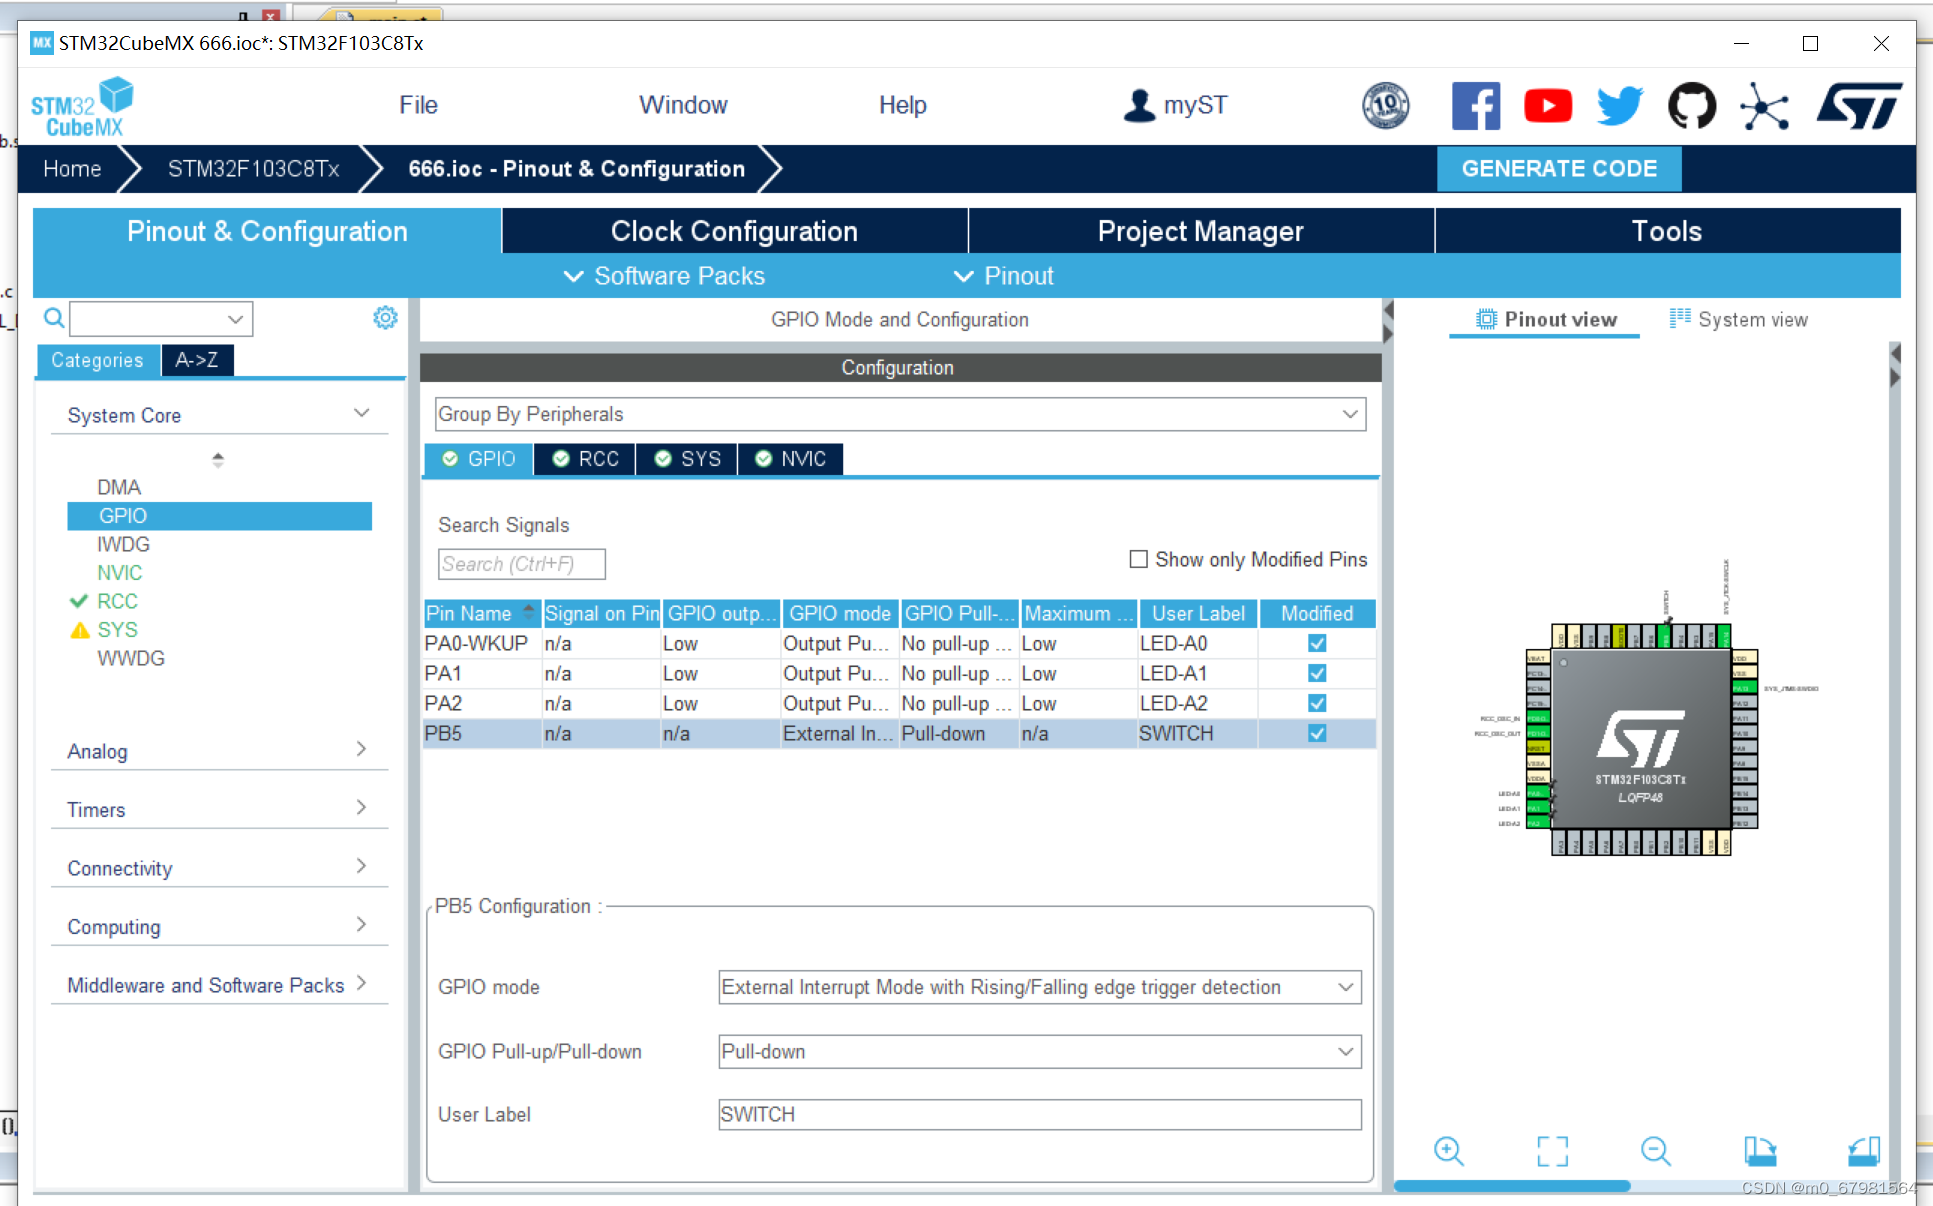The width and height of the screenshot is (1933, 1206).
Task: Click the GENERATE CODE button
Action: 1559,168
